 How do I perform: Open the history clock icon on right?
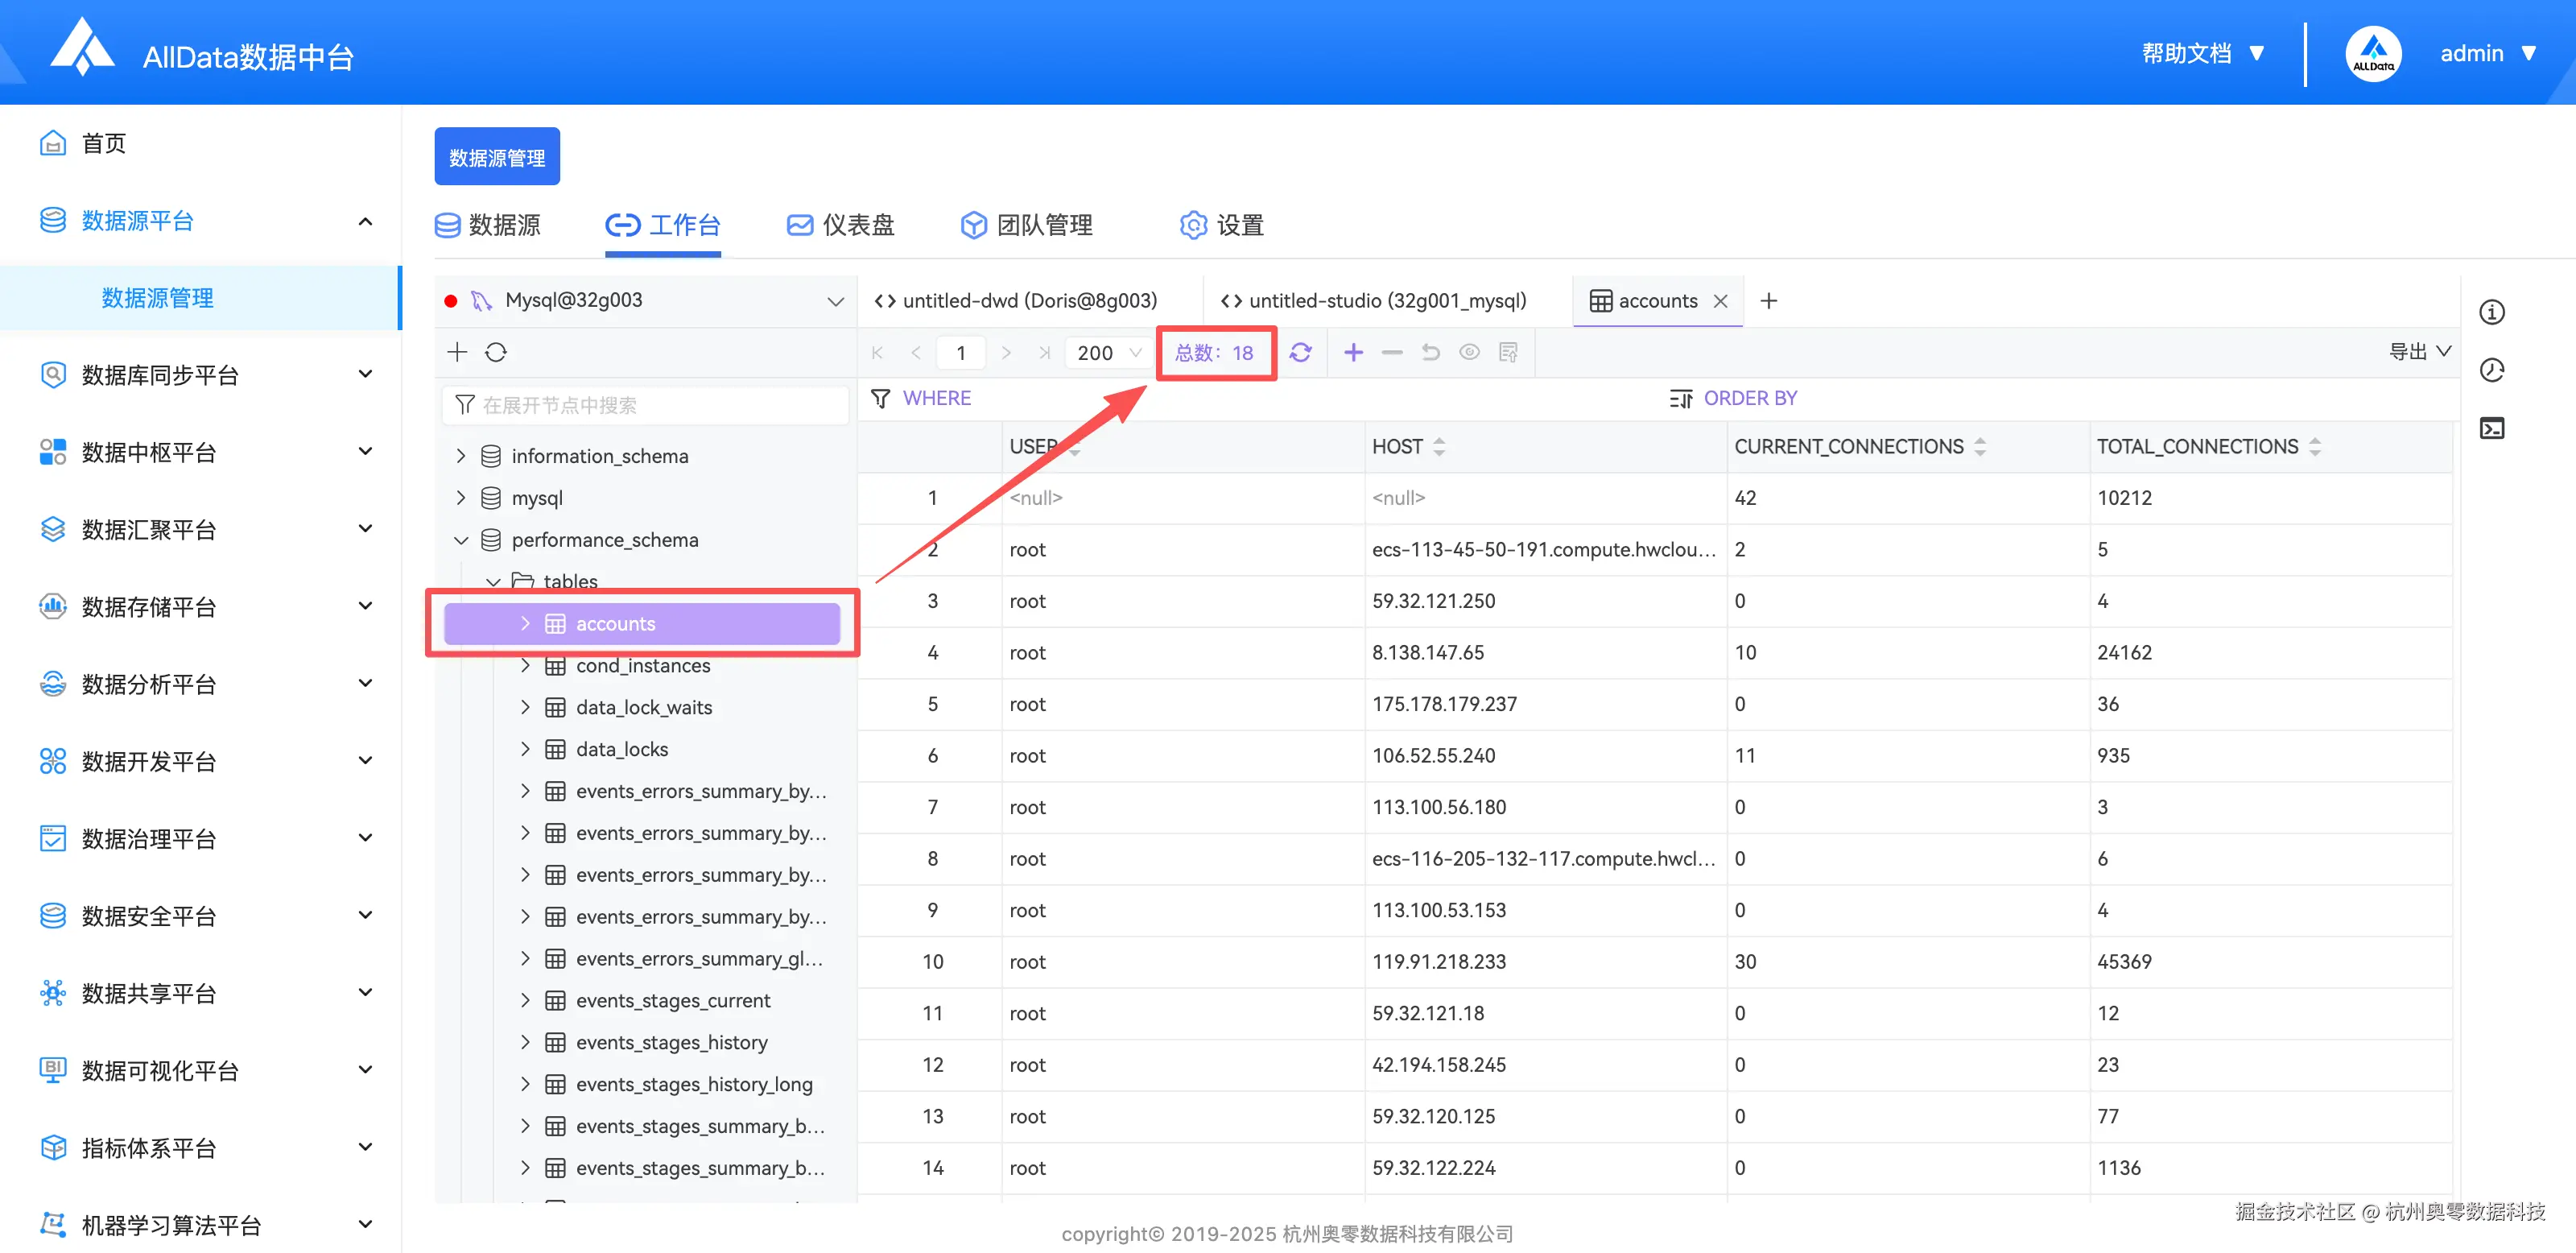point(2491,371)
